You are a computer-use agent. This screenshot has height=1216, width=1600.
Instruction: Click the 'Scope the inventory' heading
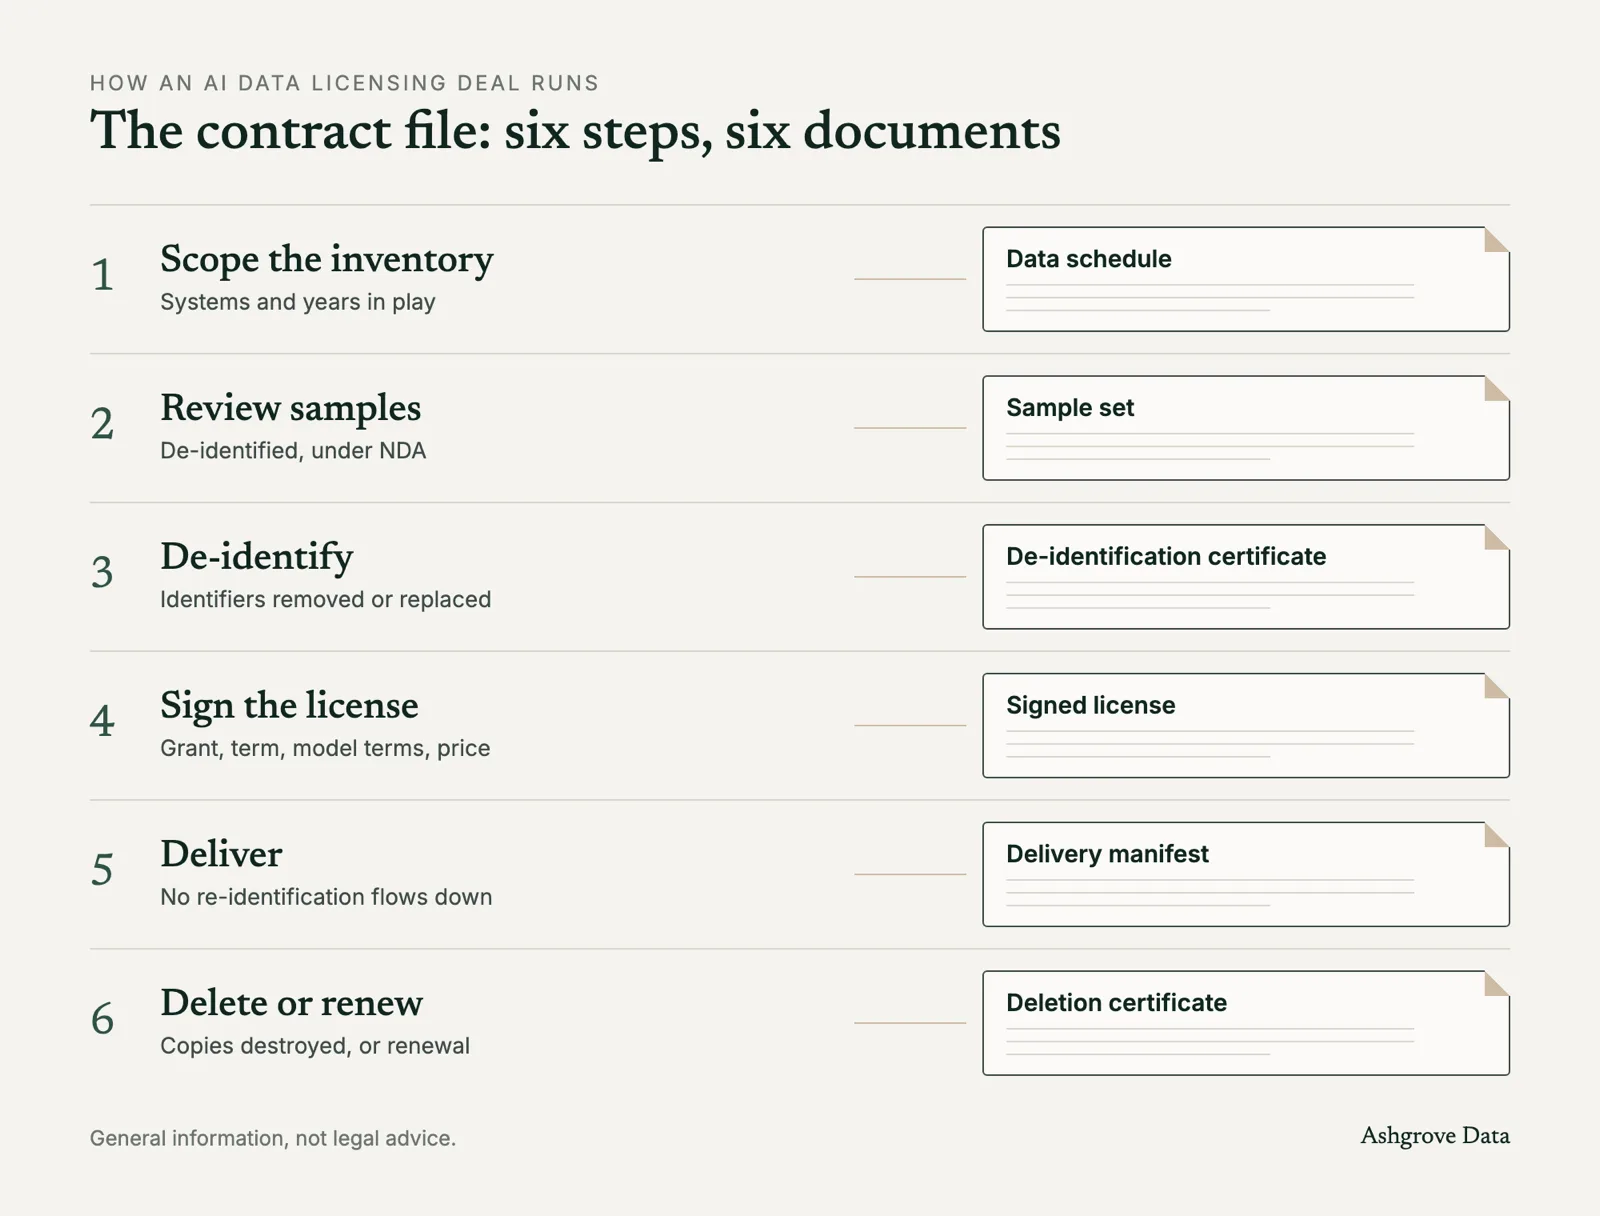pyautogui.click(x=327, y=260)
